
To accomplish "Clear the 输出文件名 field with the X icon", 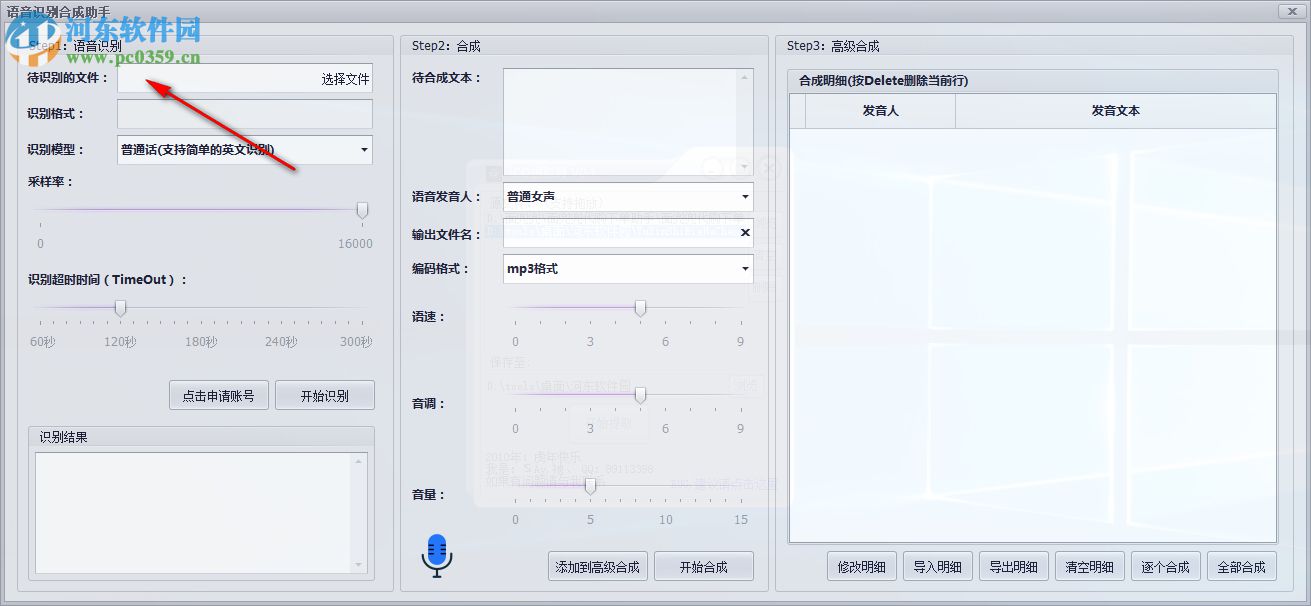I will pyautogui.click(x=744, y=232).
